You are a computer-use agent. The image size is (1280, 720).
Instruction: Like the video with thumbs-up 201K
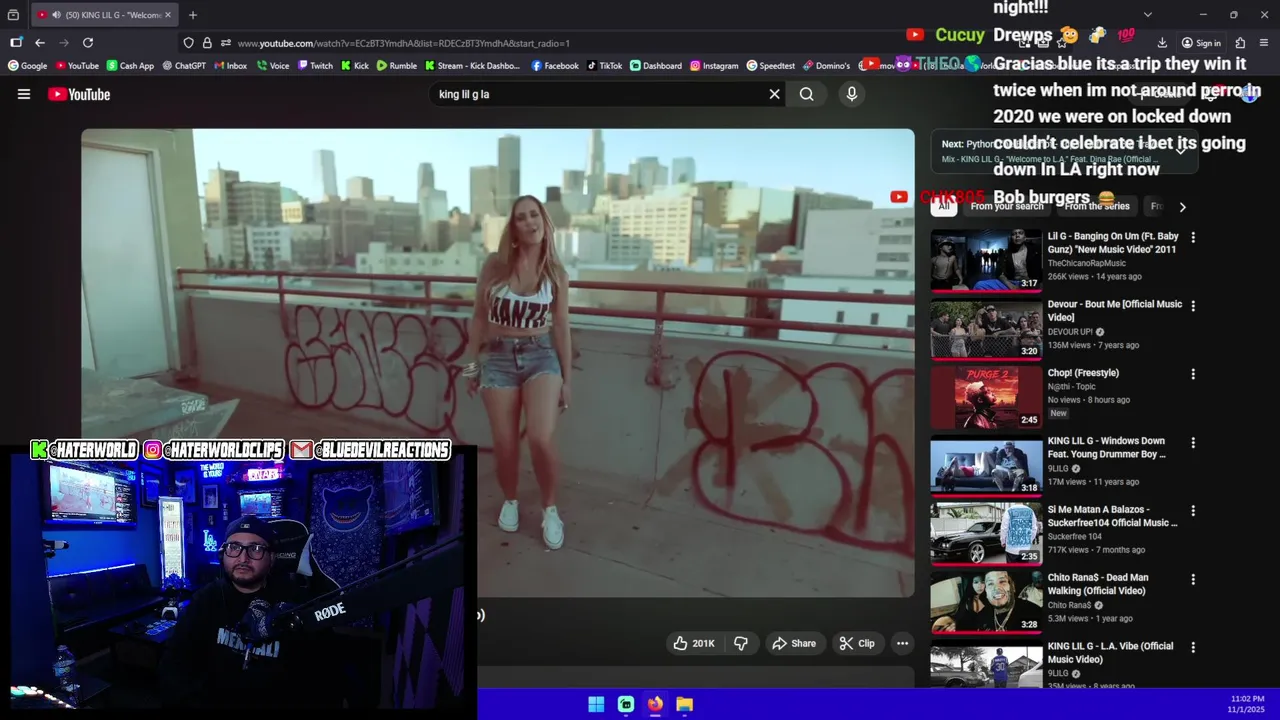point(694,643)
